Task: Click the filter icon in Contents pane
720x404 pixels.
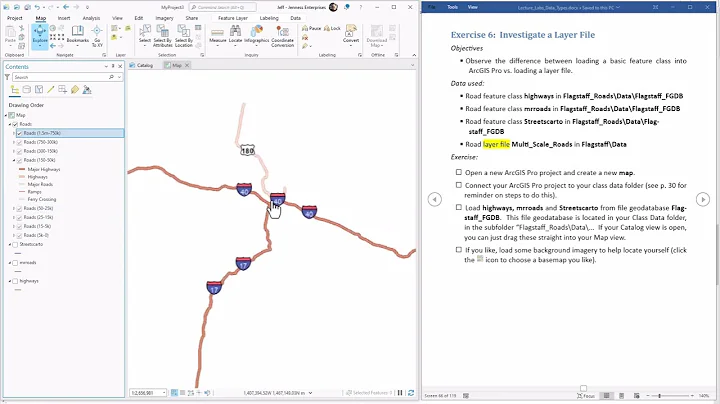Action: pyautogui.click(x=7, y=77)
